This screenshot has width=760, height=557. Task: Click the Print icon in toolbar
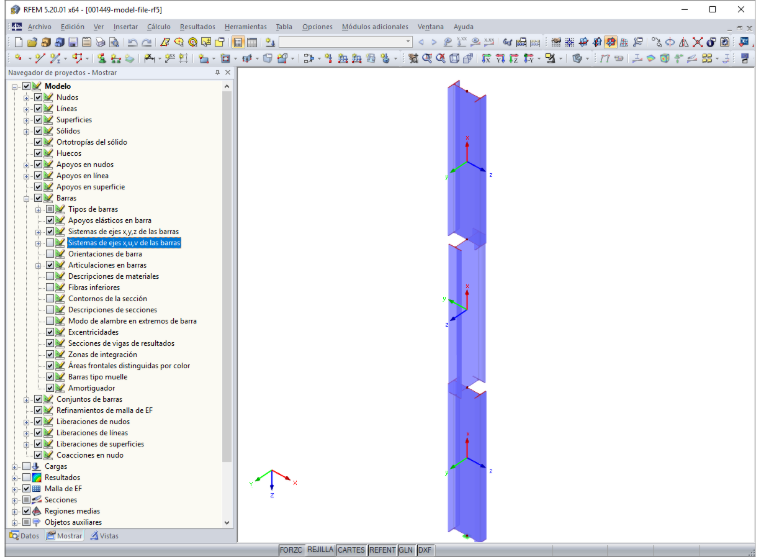(x=100, y=42)
